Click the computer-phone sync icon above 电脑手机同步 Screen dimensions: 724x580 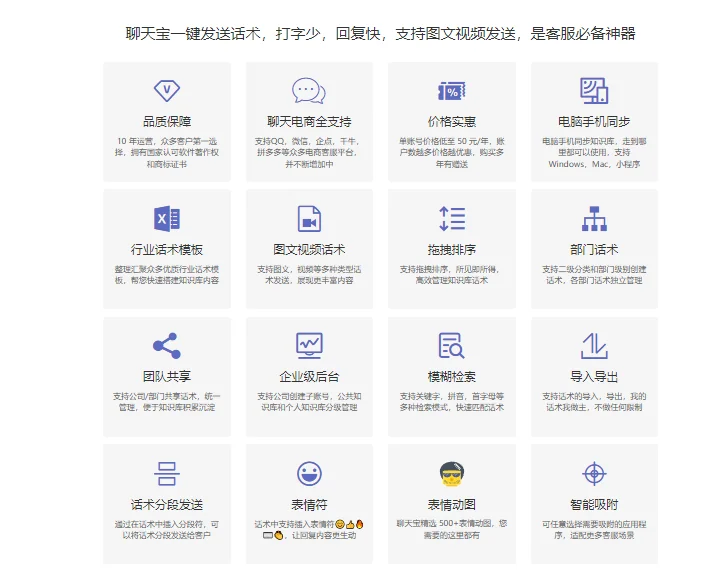tap(594, 91)
